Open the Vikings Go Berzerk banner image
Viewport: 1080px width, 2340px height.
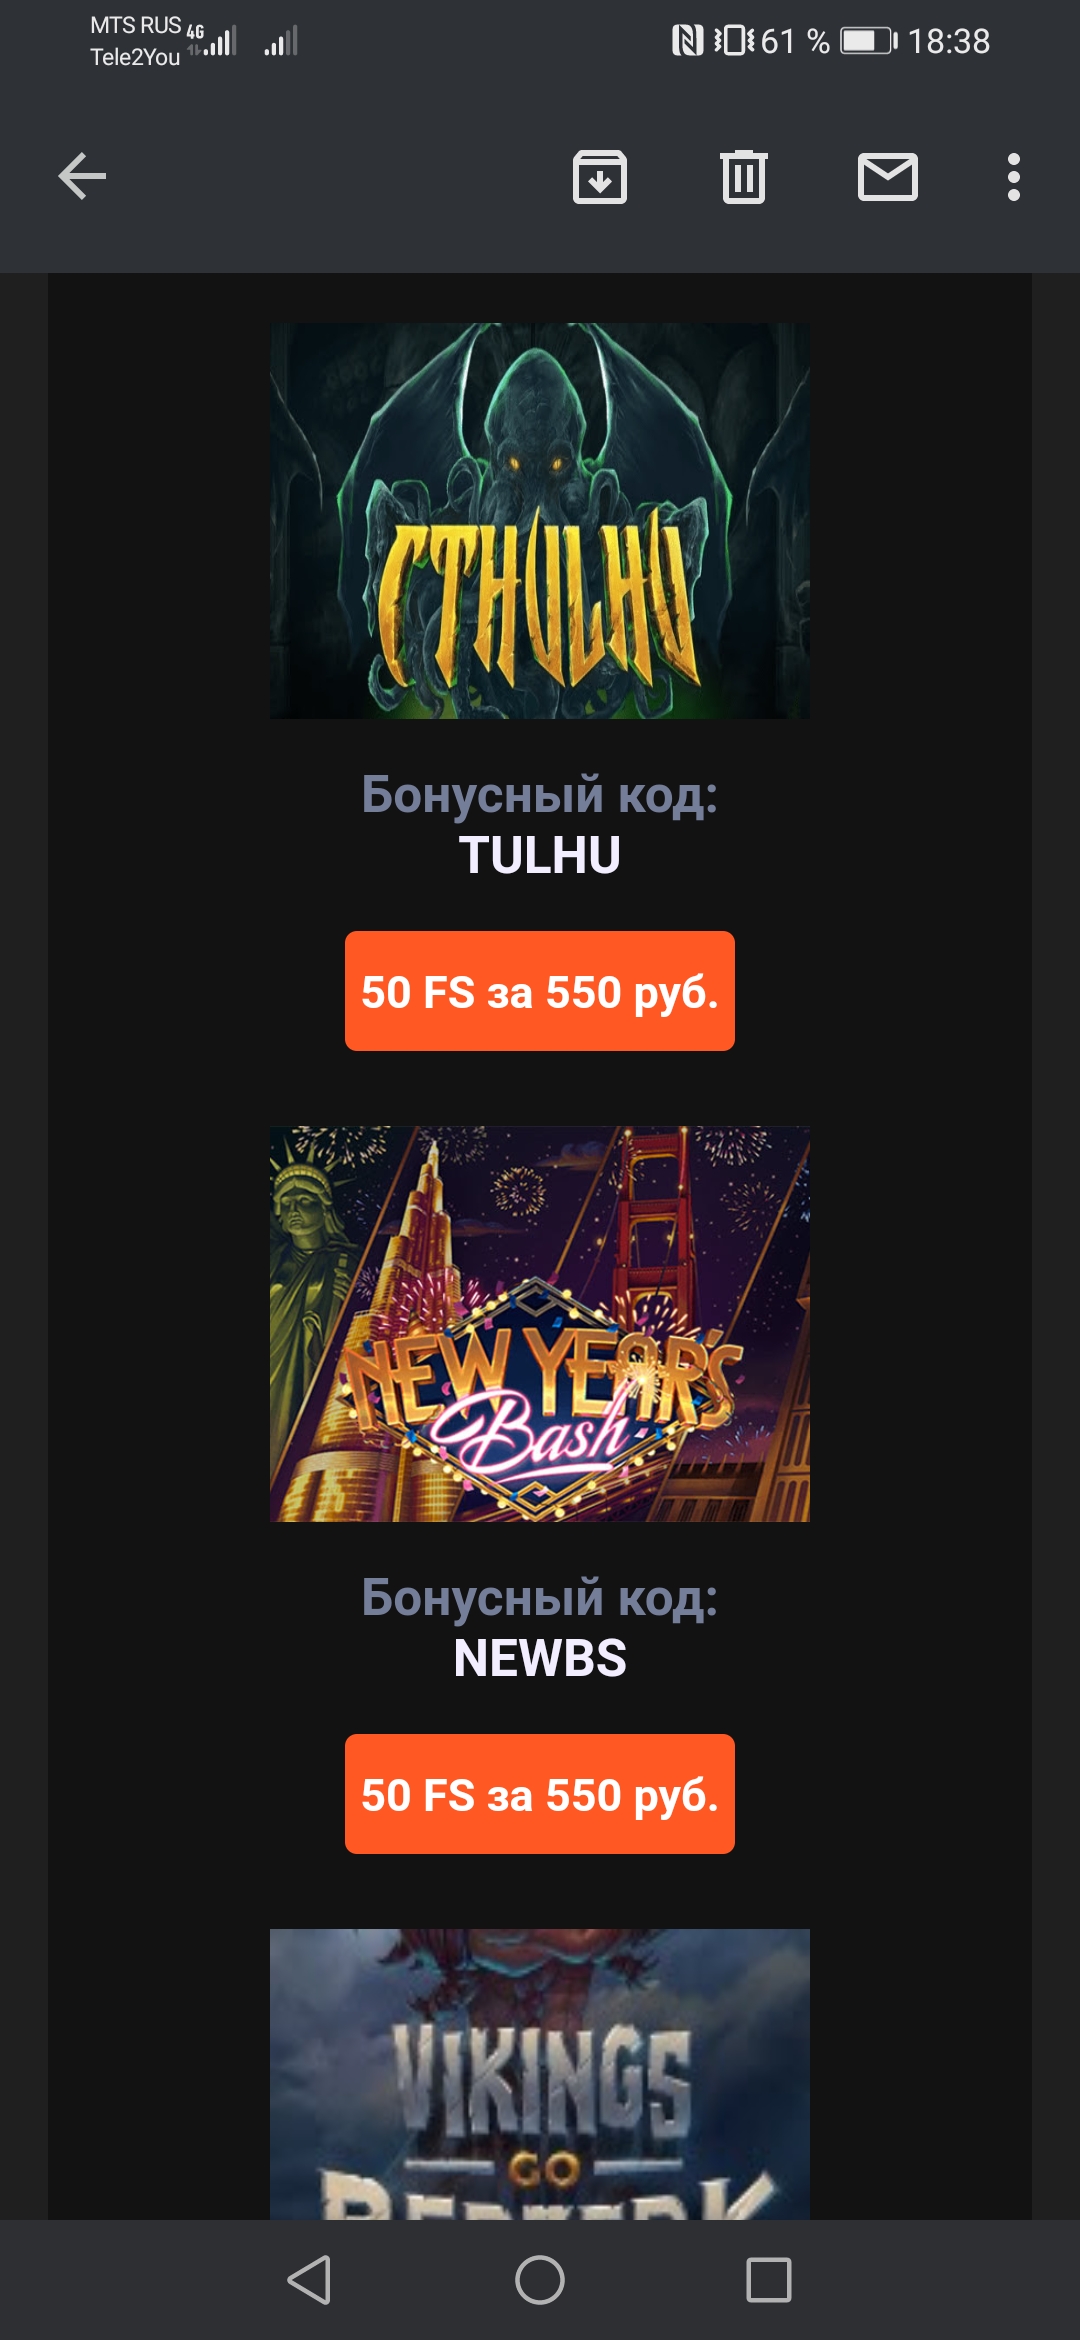[x=540, y=2074]
